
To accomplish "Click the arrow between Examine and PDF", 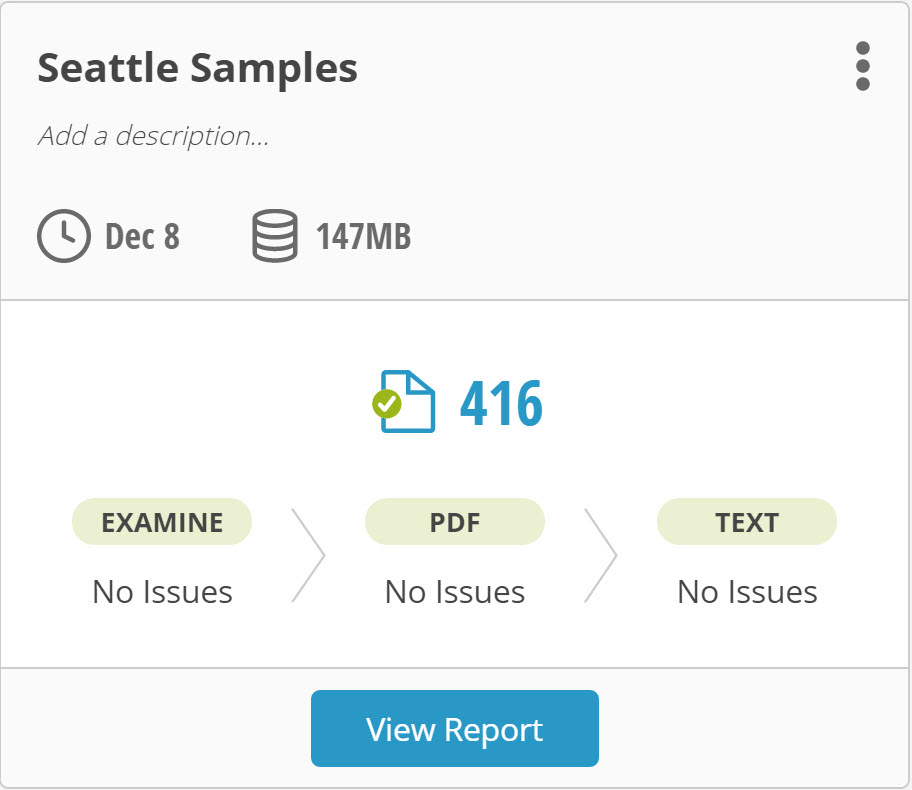I will click(308, 556).
